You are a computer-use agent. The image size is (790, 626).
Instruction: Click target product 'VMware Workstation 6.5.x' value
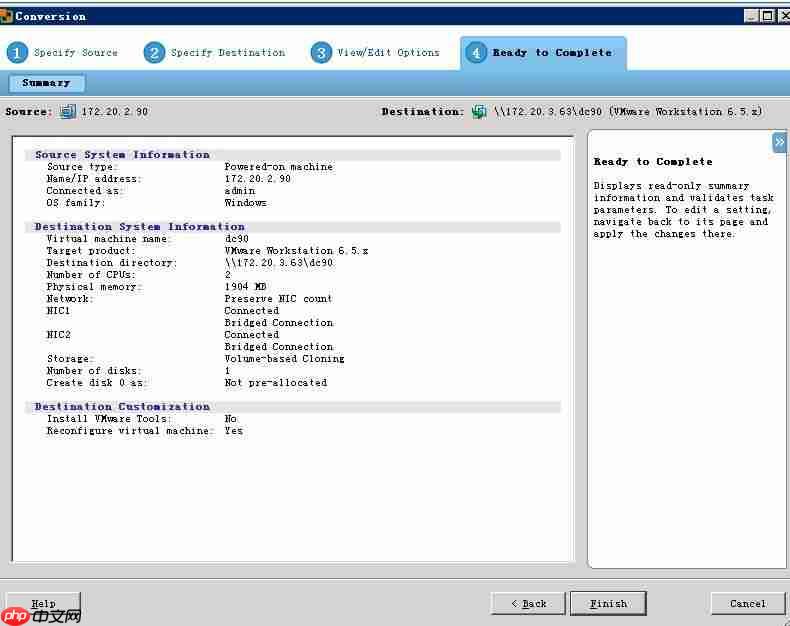click(296, 251)
